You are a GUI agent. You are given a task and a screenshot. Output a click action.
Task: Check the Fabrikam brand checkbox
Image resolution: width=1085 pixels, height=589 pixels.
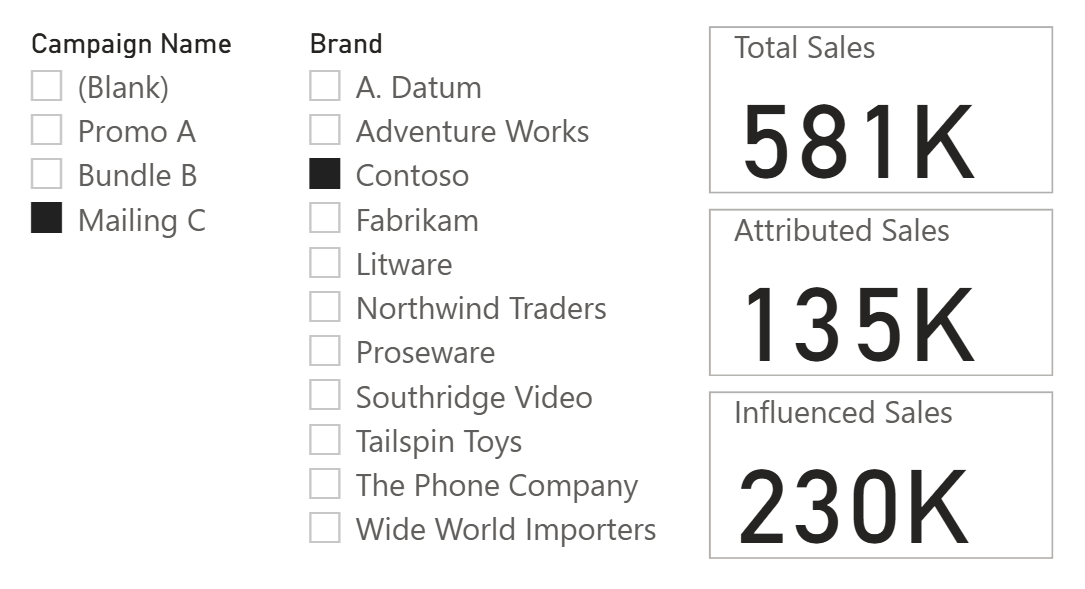(325, 219)
